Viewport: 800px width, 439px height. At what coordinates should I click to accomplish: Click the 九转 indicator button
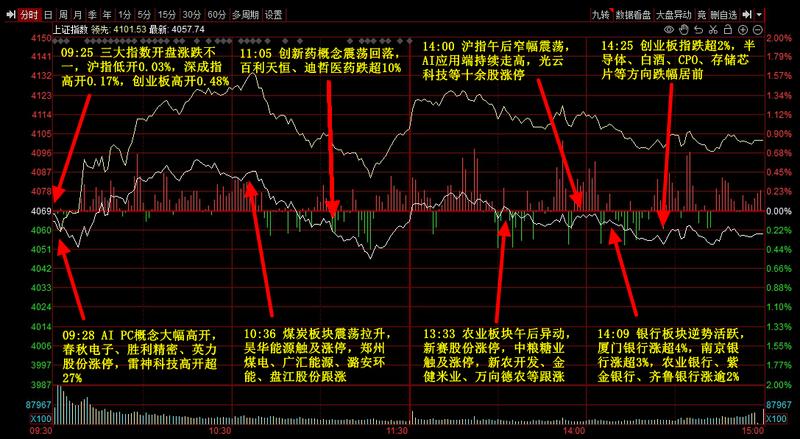(601, 15)
